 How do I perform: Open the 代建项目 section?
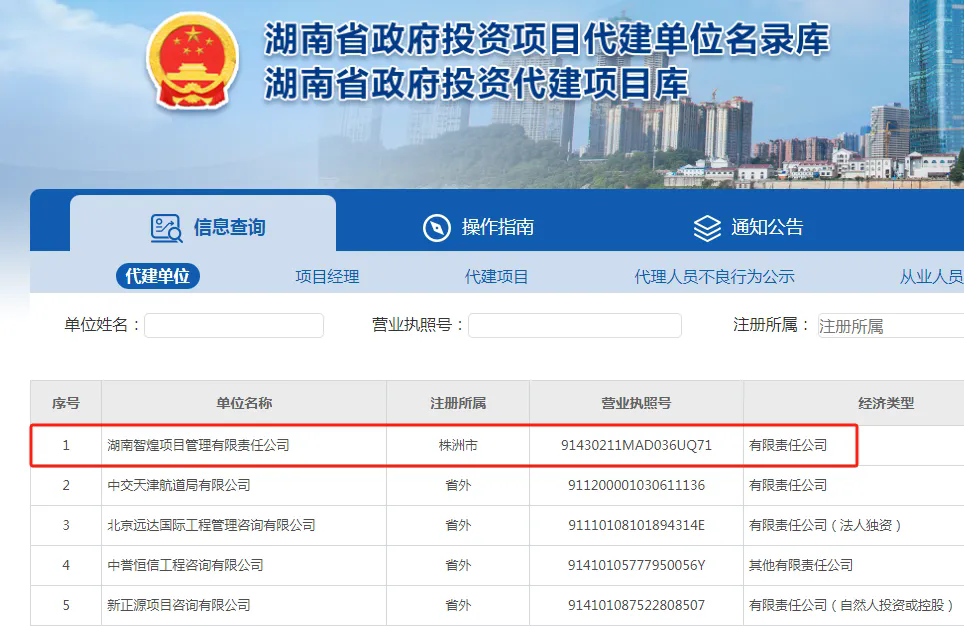(x=496, y=277)
